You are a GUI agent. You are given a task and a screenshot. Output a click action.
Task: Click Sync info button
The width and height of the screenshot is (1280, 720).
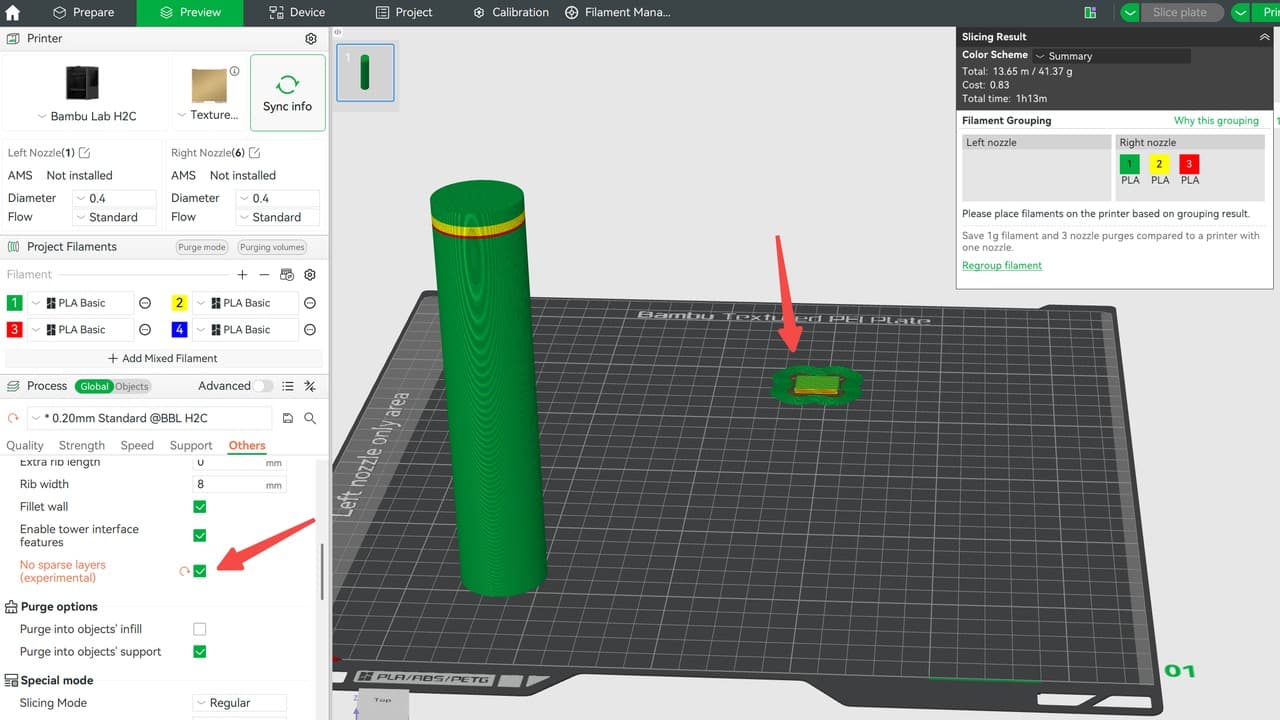288,93
